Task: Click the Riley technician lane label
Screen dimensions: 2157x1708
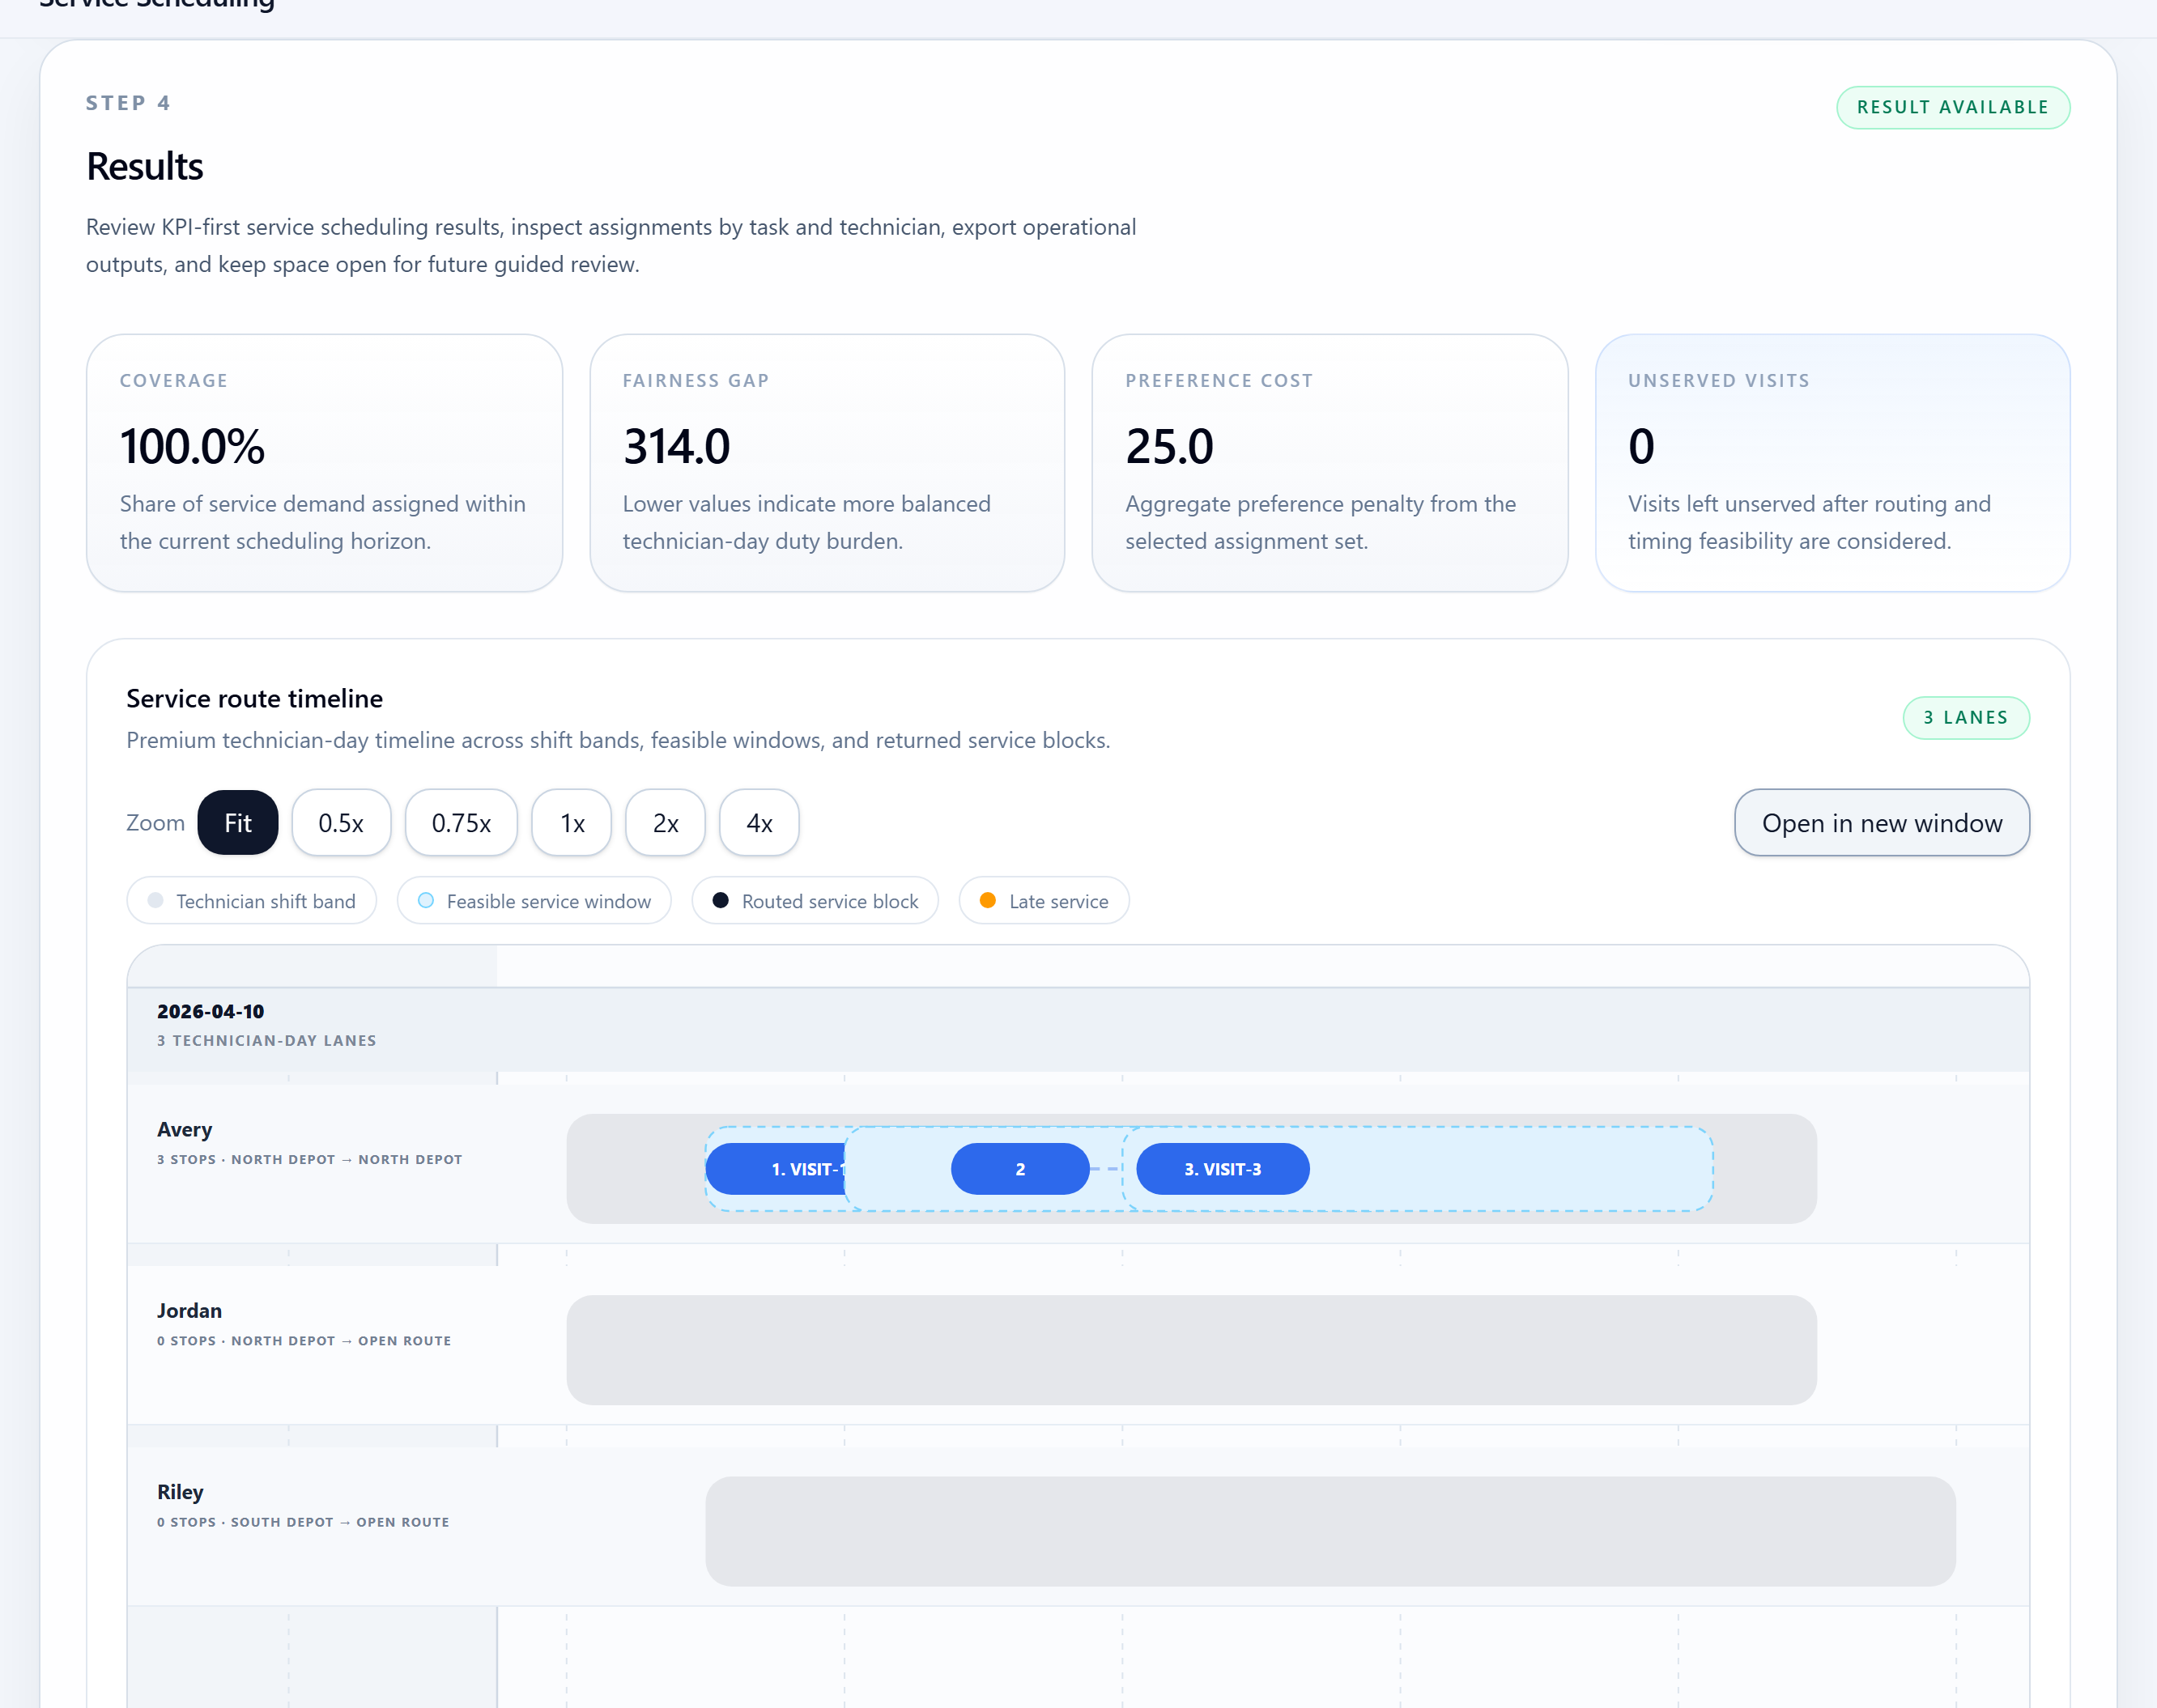Action: (180, 1492)
